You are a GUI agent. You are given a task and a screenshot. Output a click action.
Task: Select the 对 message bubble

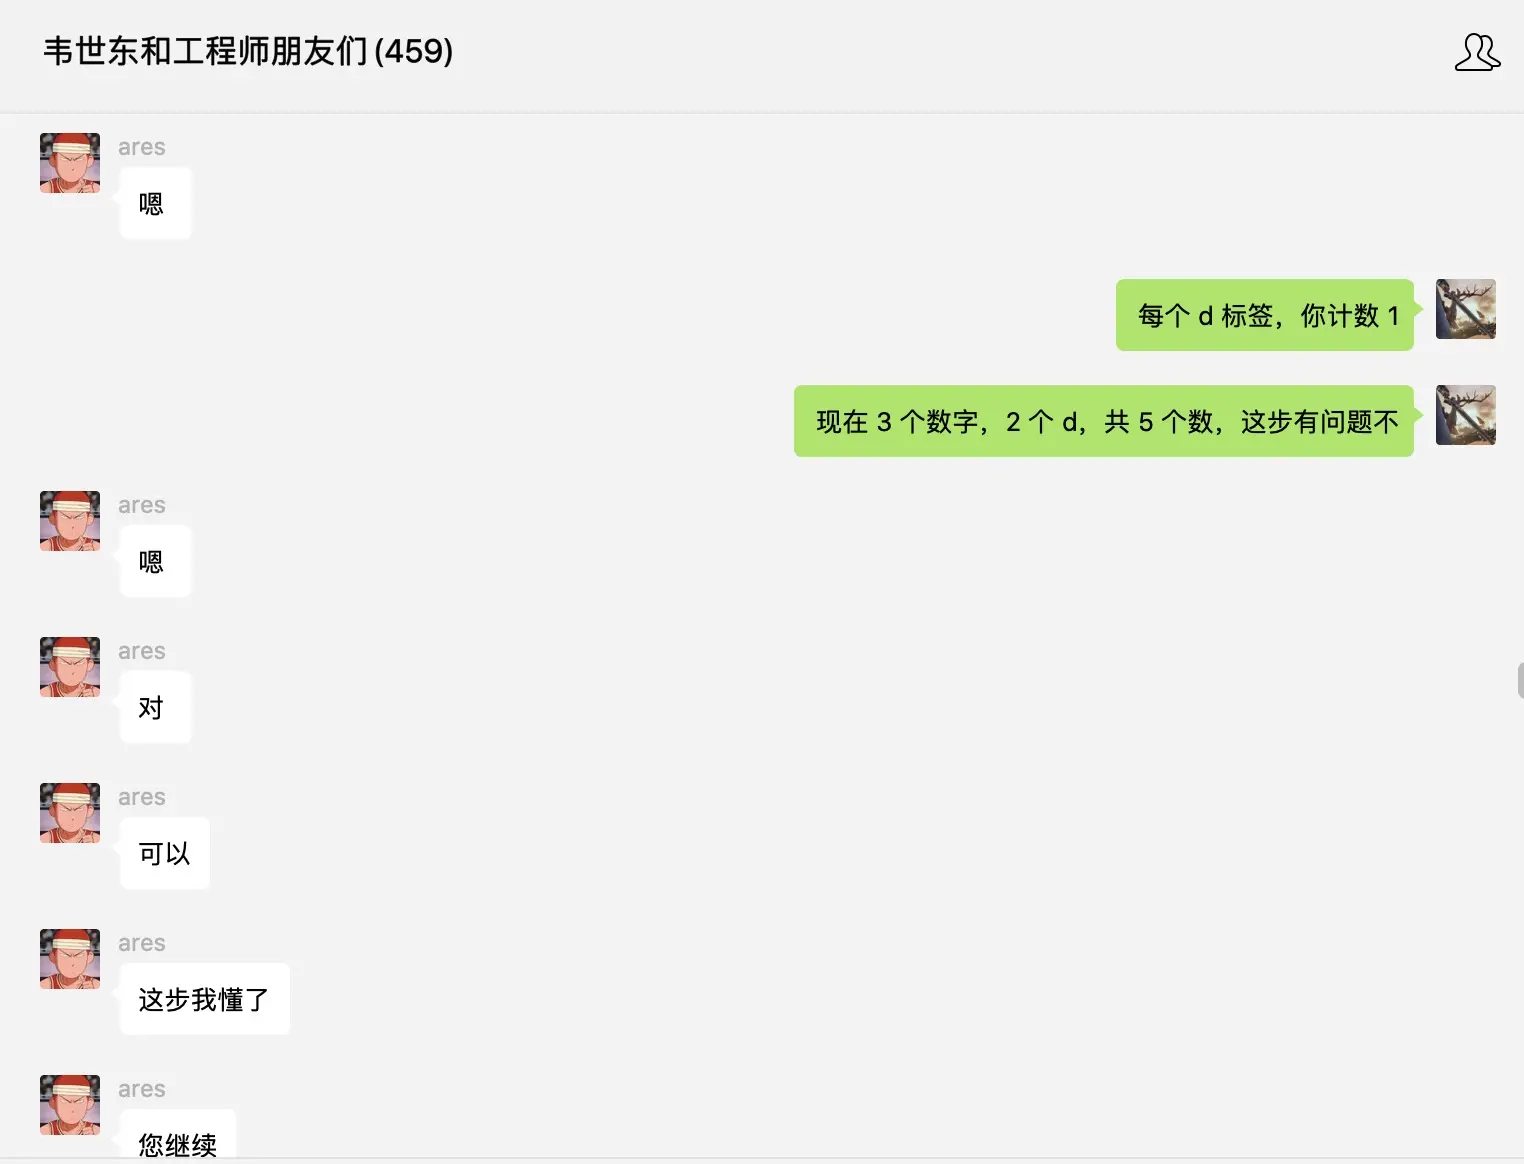tap(155, 707)
